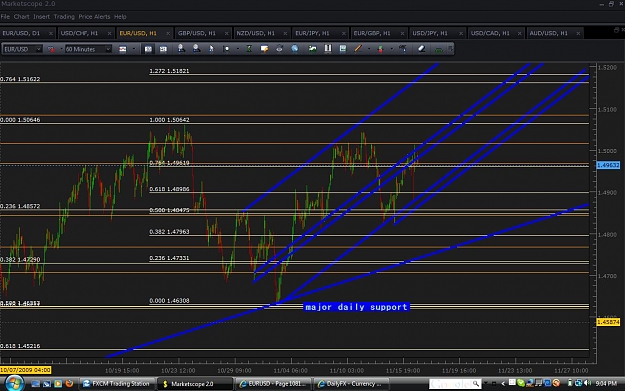Image resolution: width=625 pixels, height=391 pixels.
Task: Close the USD/CHF, H1 tab
Action: [x=109, y=33]
